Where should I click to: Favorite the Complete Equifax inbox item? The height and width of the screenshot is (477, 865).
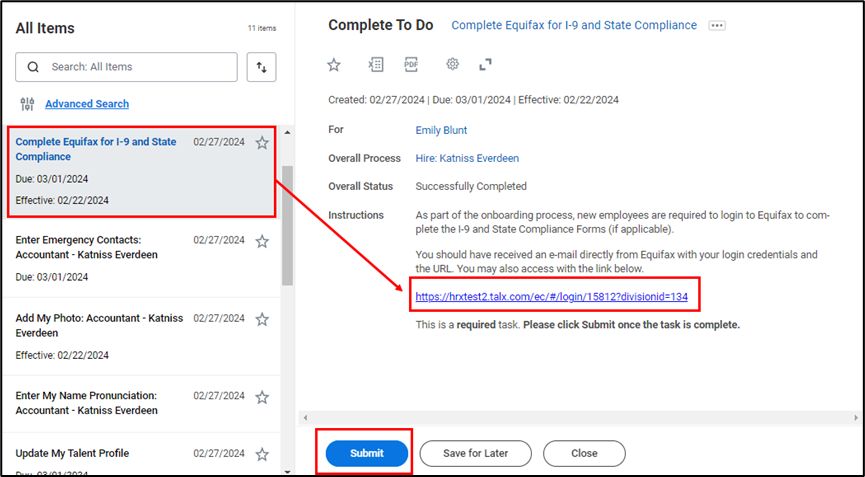(262, 143)
